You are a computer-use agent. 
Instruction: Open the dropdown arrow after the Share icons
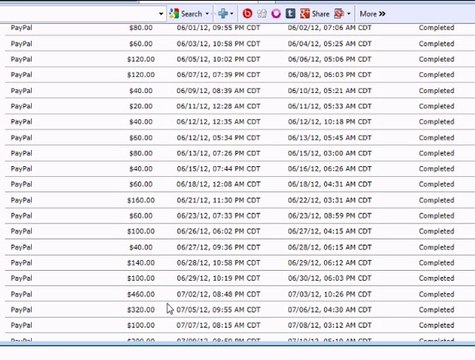tap(349, 14)
